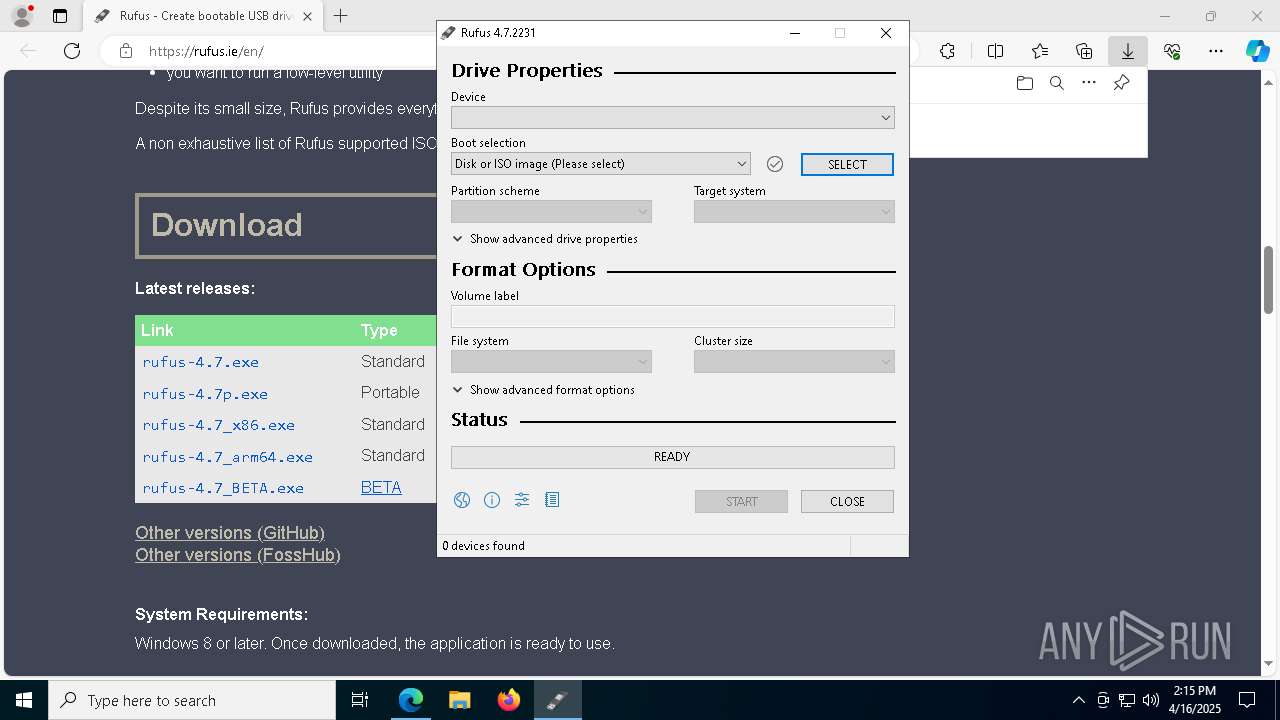Open Edge favorites star icon
This screenshot has width=1280, height=720.
click(1040, 51)
